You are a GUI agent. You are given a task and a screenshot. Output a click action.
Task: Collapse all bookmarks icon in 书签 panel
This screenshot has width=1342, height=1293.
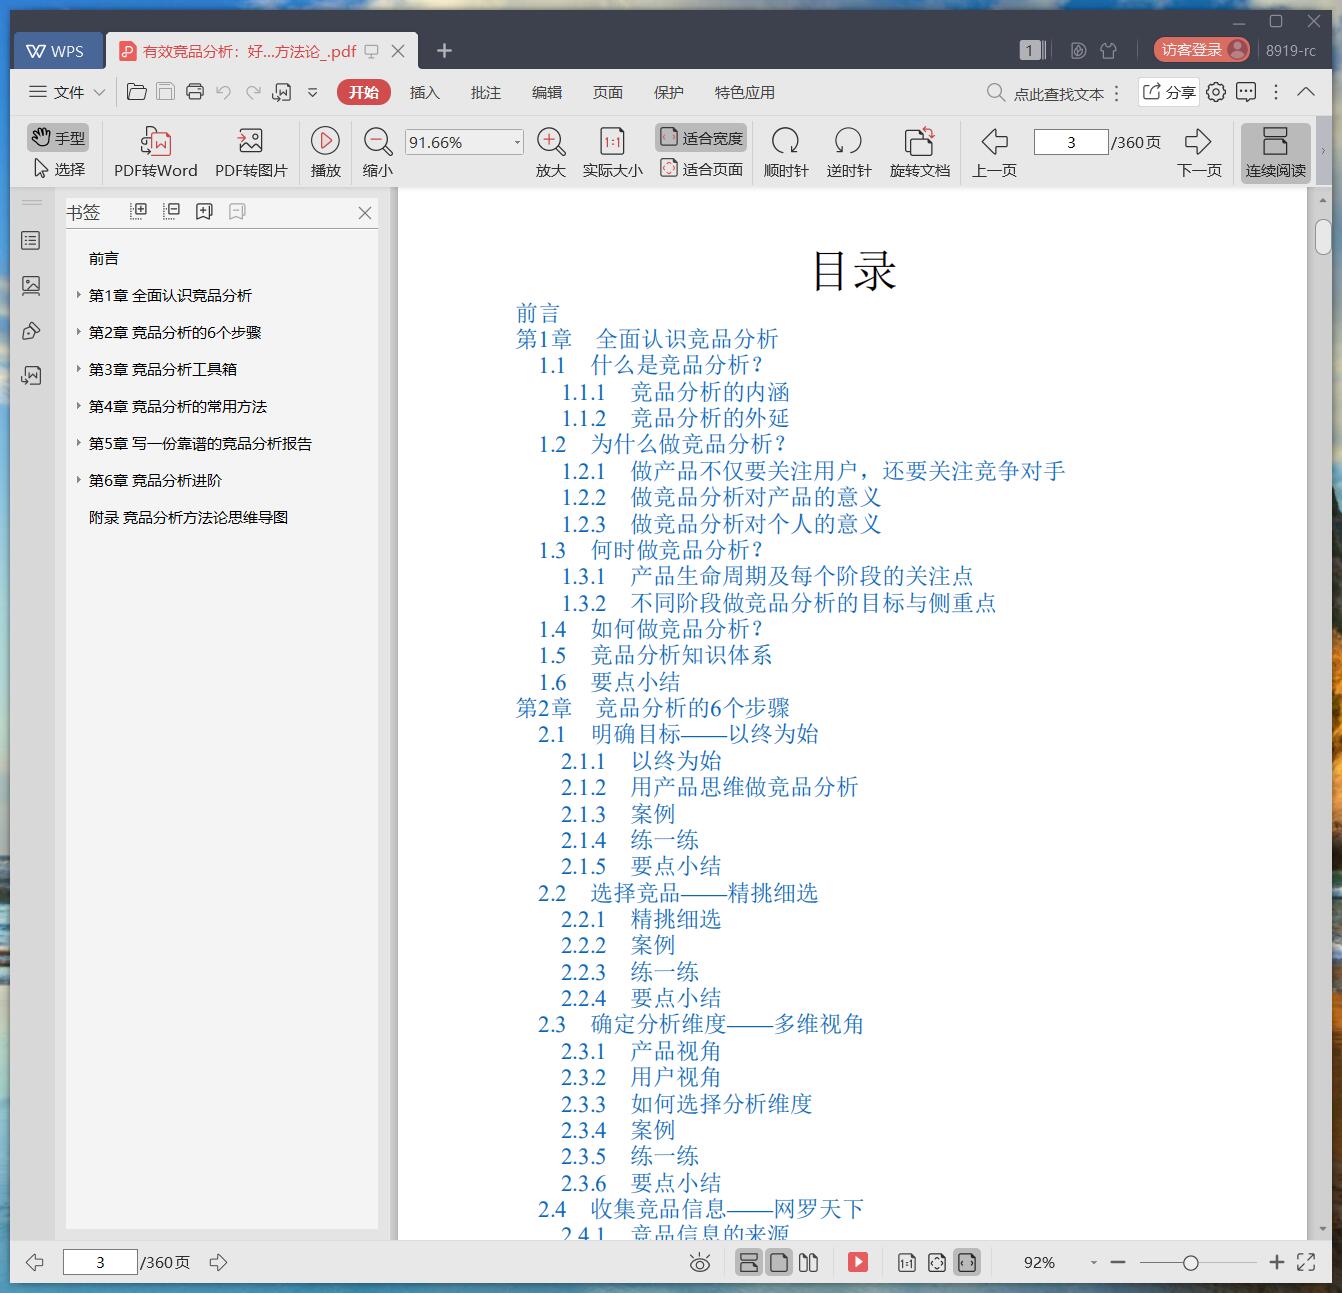pos(172,211)
